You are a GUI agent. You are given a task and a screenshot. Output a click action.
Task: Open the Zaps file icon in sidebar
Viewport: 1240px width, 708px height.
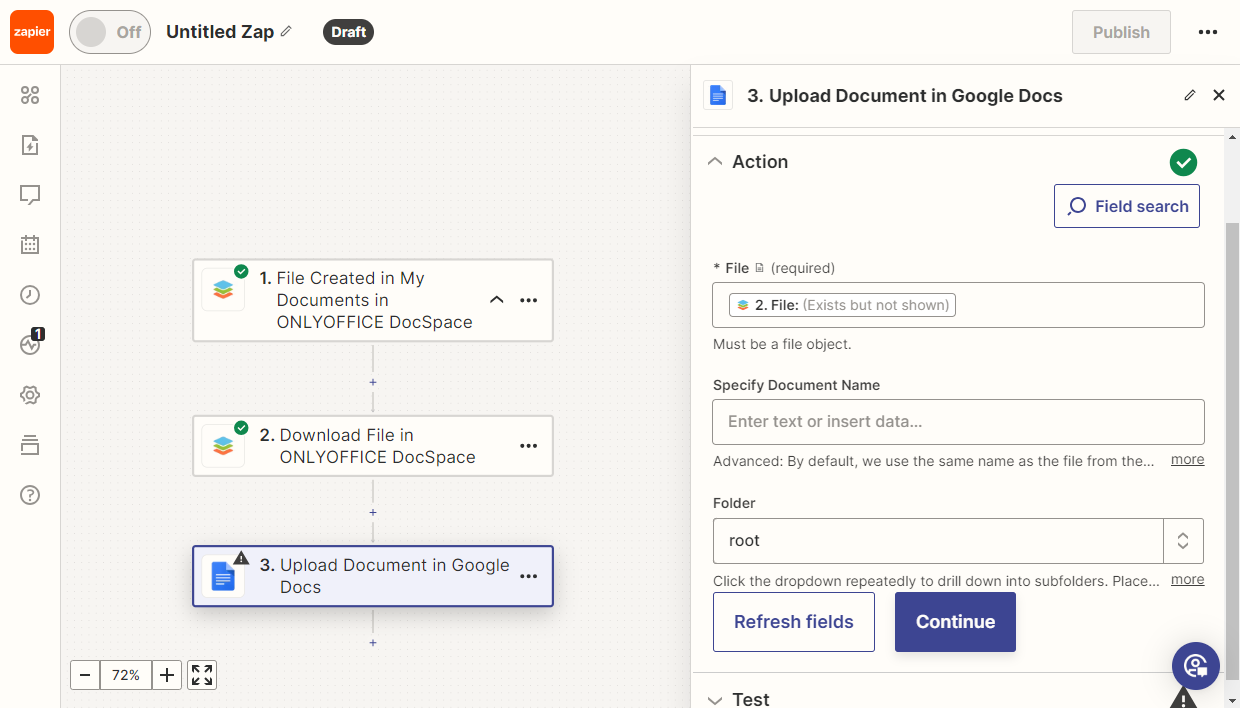click(30, 145)
